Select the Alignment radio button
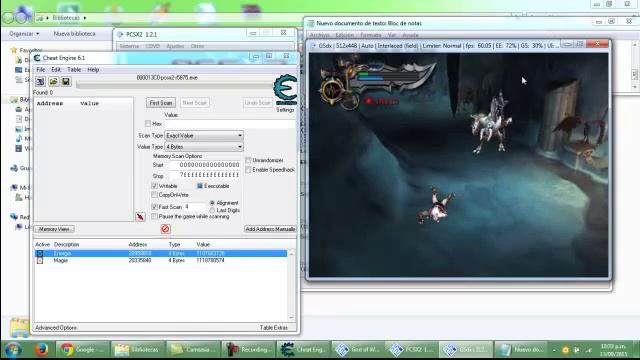 [x=212, y=203]
